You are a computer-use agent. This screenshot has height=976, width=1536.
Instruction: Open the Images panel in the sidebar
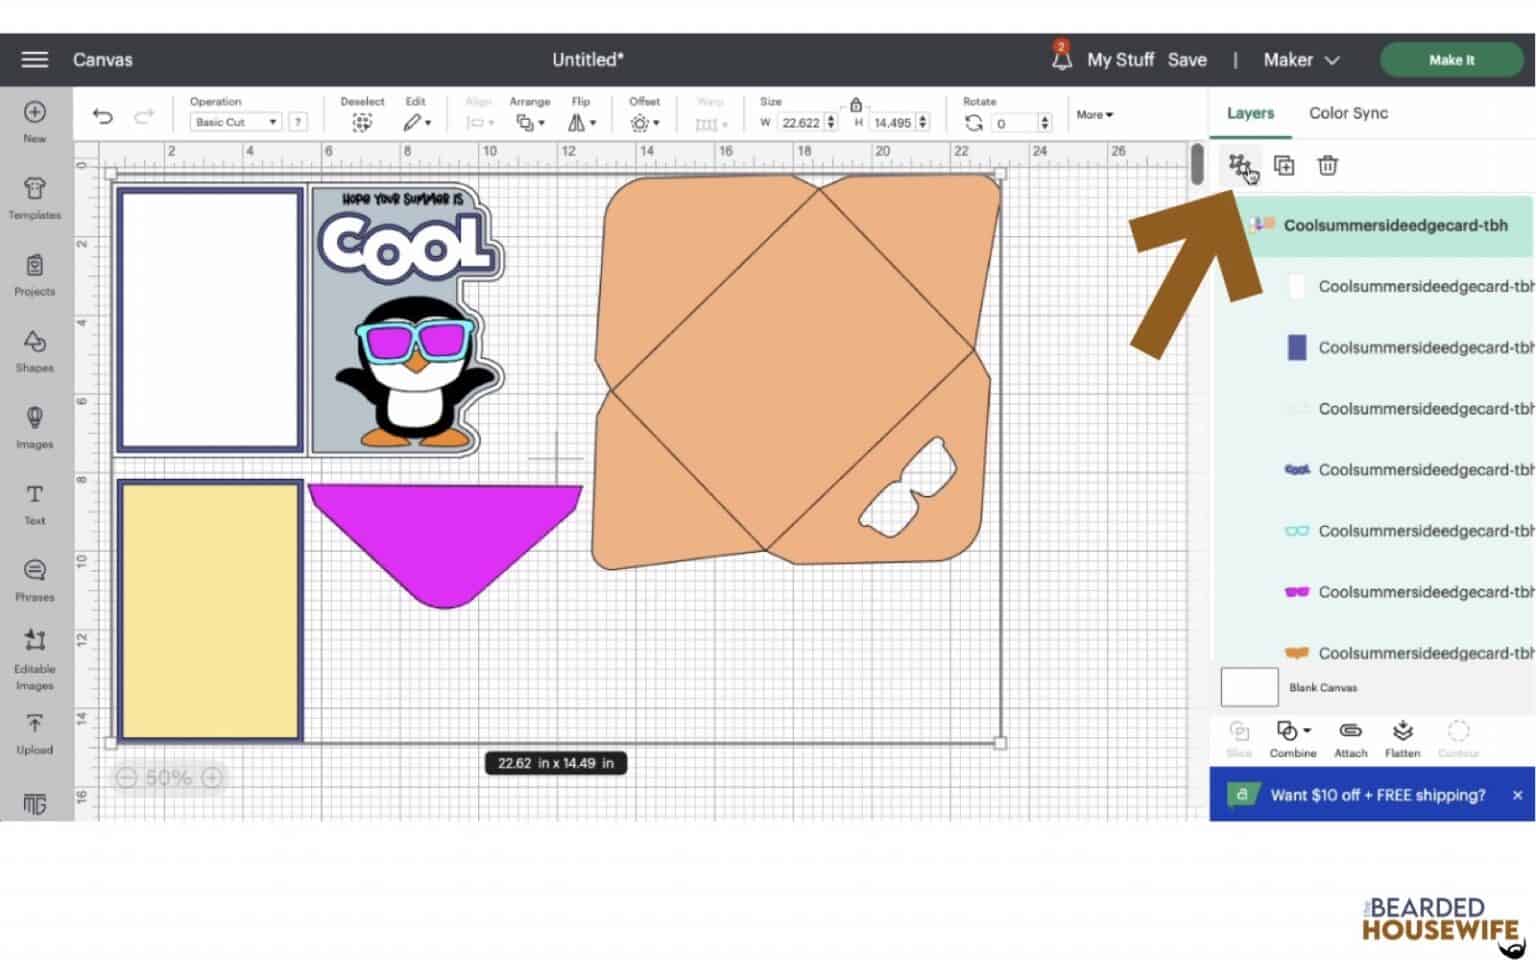point(34,424)
